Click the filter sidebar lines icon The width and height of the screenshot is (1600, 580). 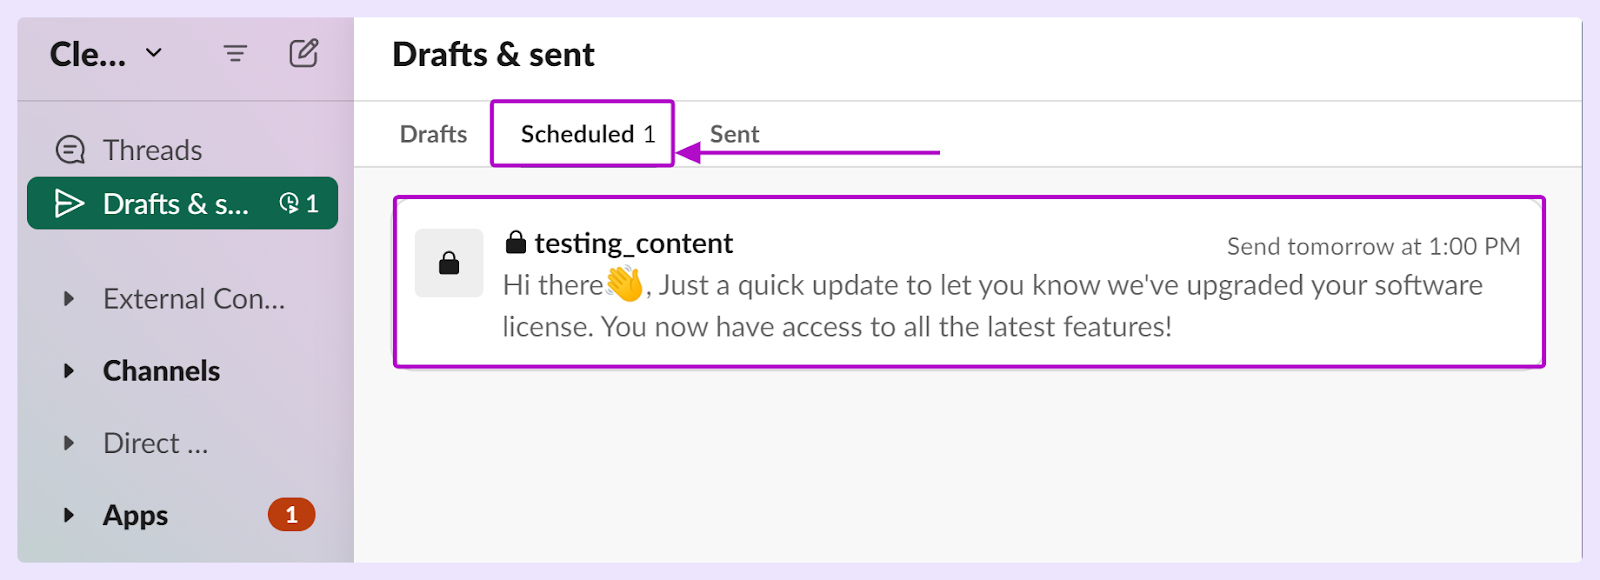235,53
